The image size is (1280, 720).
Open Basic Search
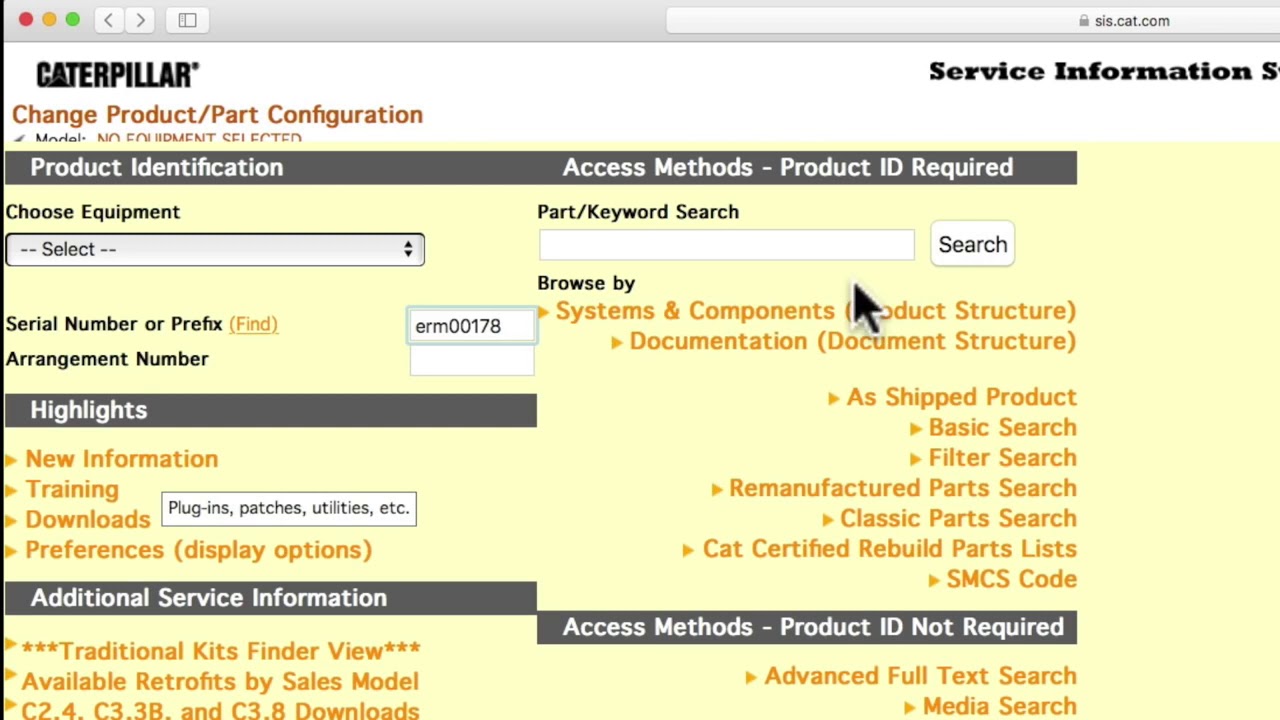pos(1003,428)
